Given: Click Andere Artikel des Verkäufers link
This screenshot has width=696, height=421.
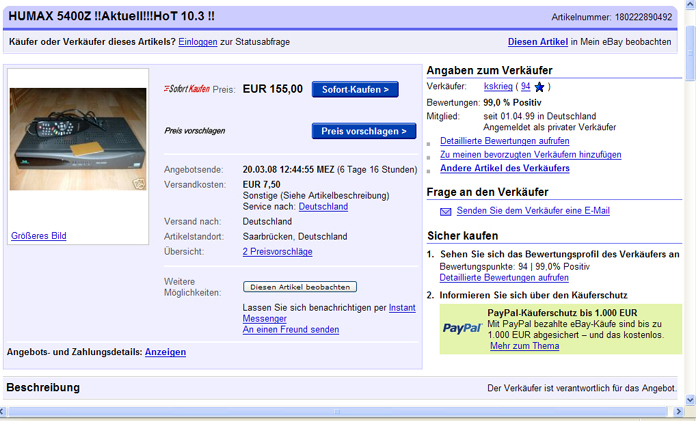Looking at the screenshot, I should (x=504, y=169).
